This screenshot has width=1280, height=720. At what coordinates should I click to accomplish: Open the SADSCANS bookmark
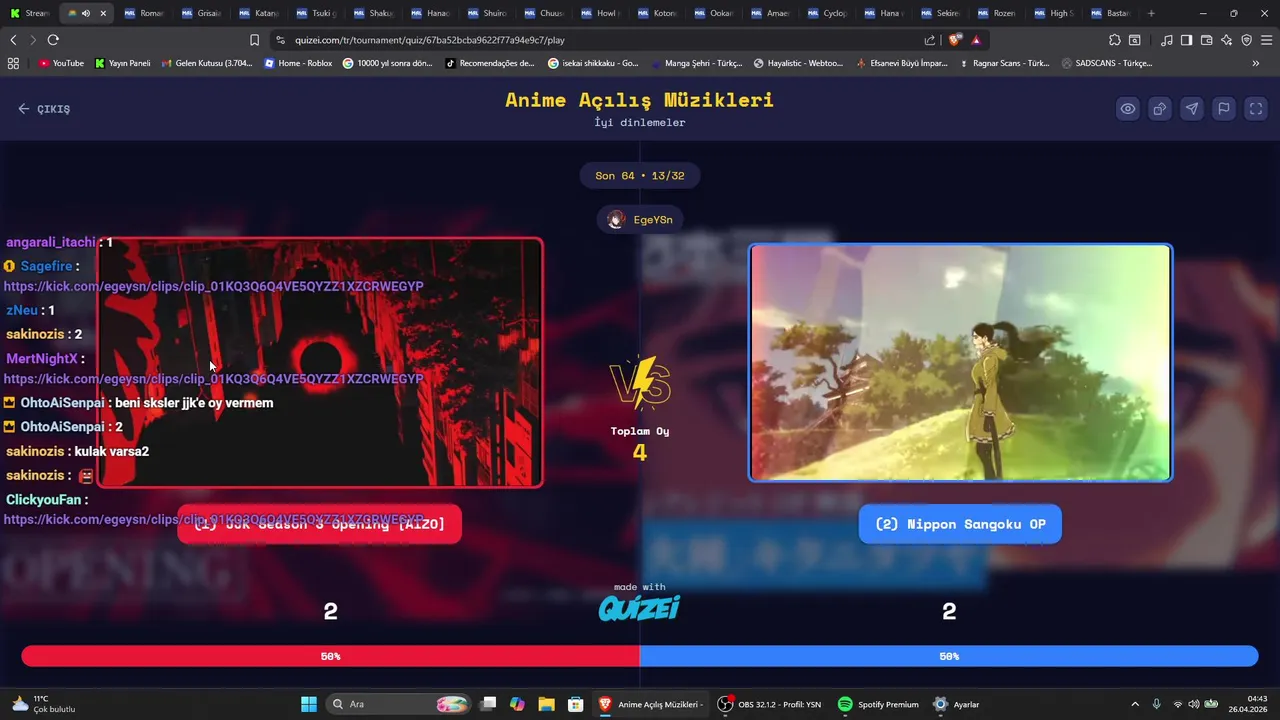[x=1107, y=63]
